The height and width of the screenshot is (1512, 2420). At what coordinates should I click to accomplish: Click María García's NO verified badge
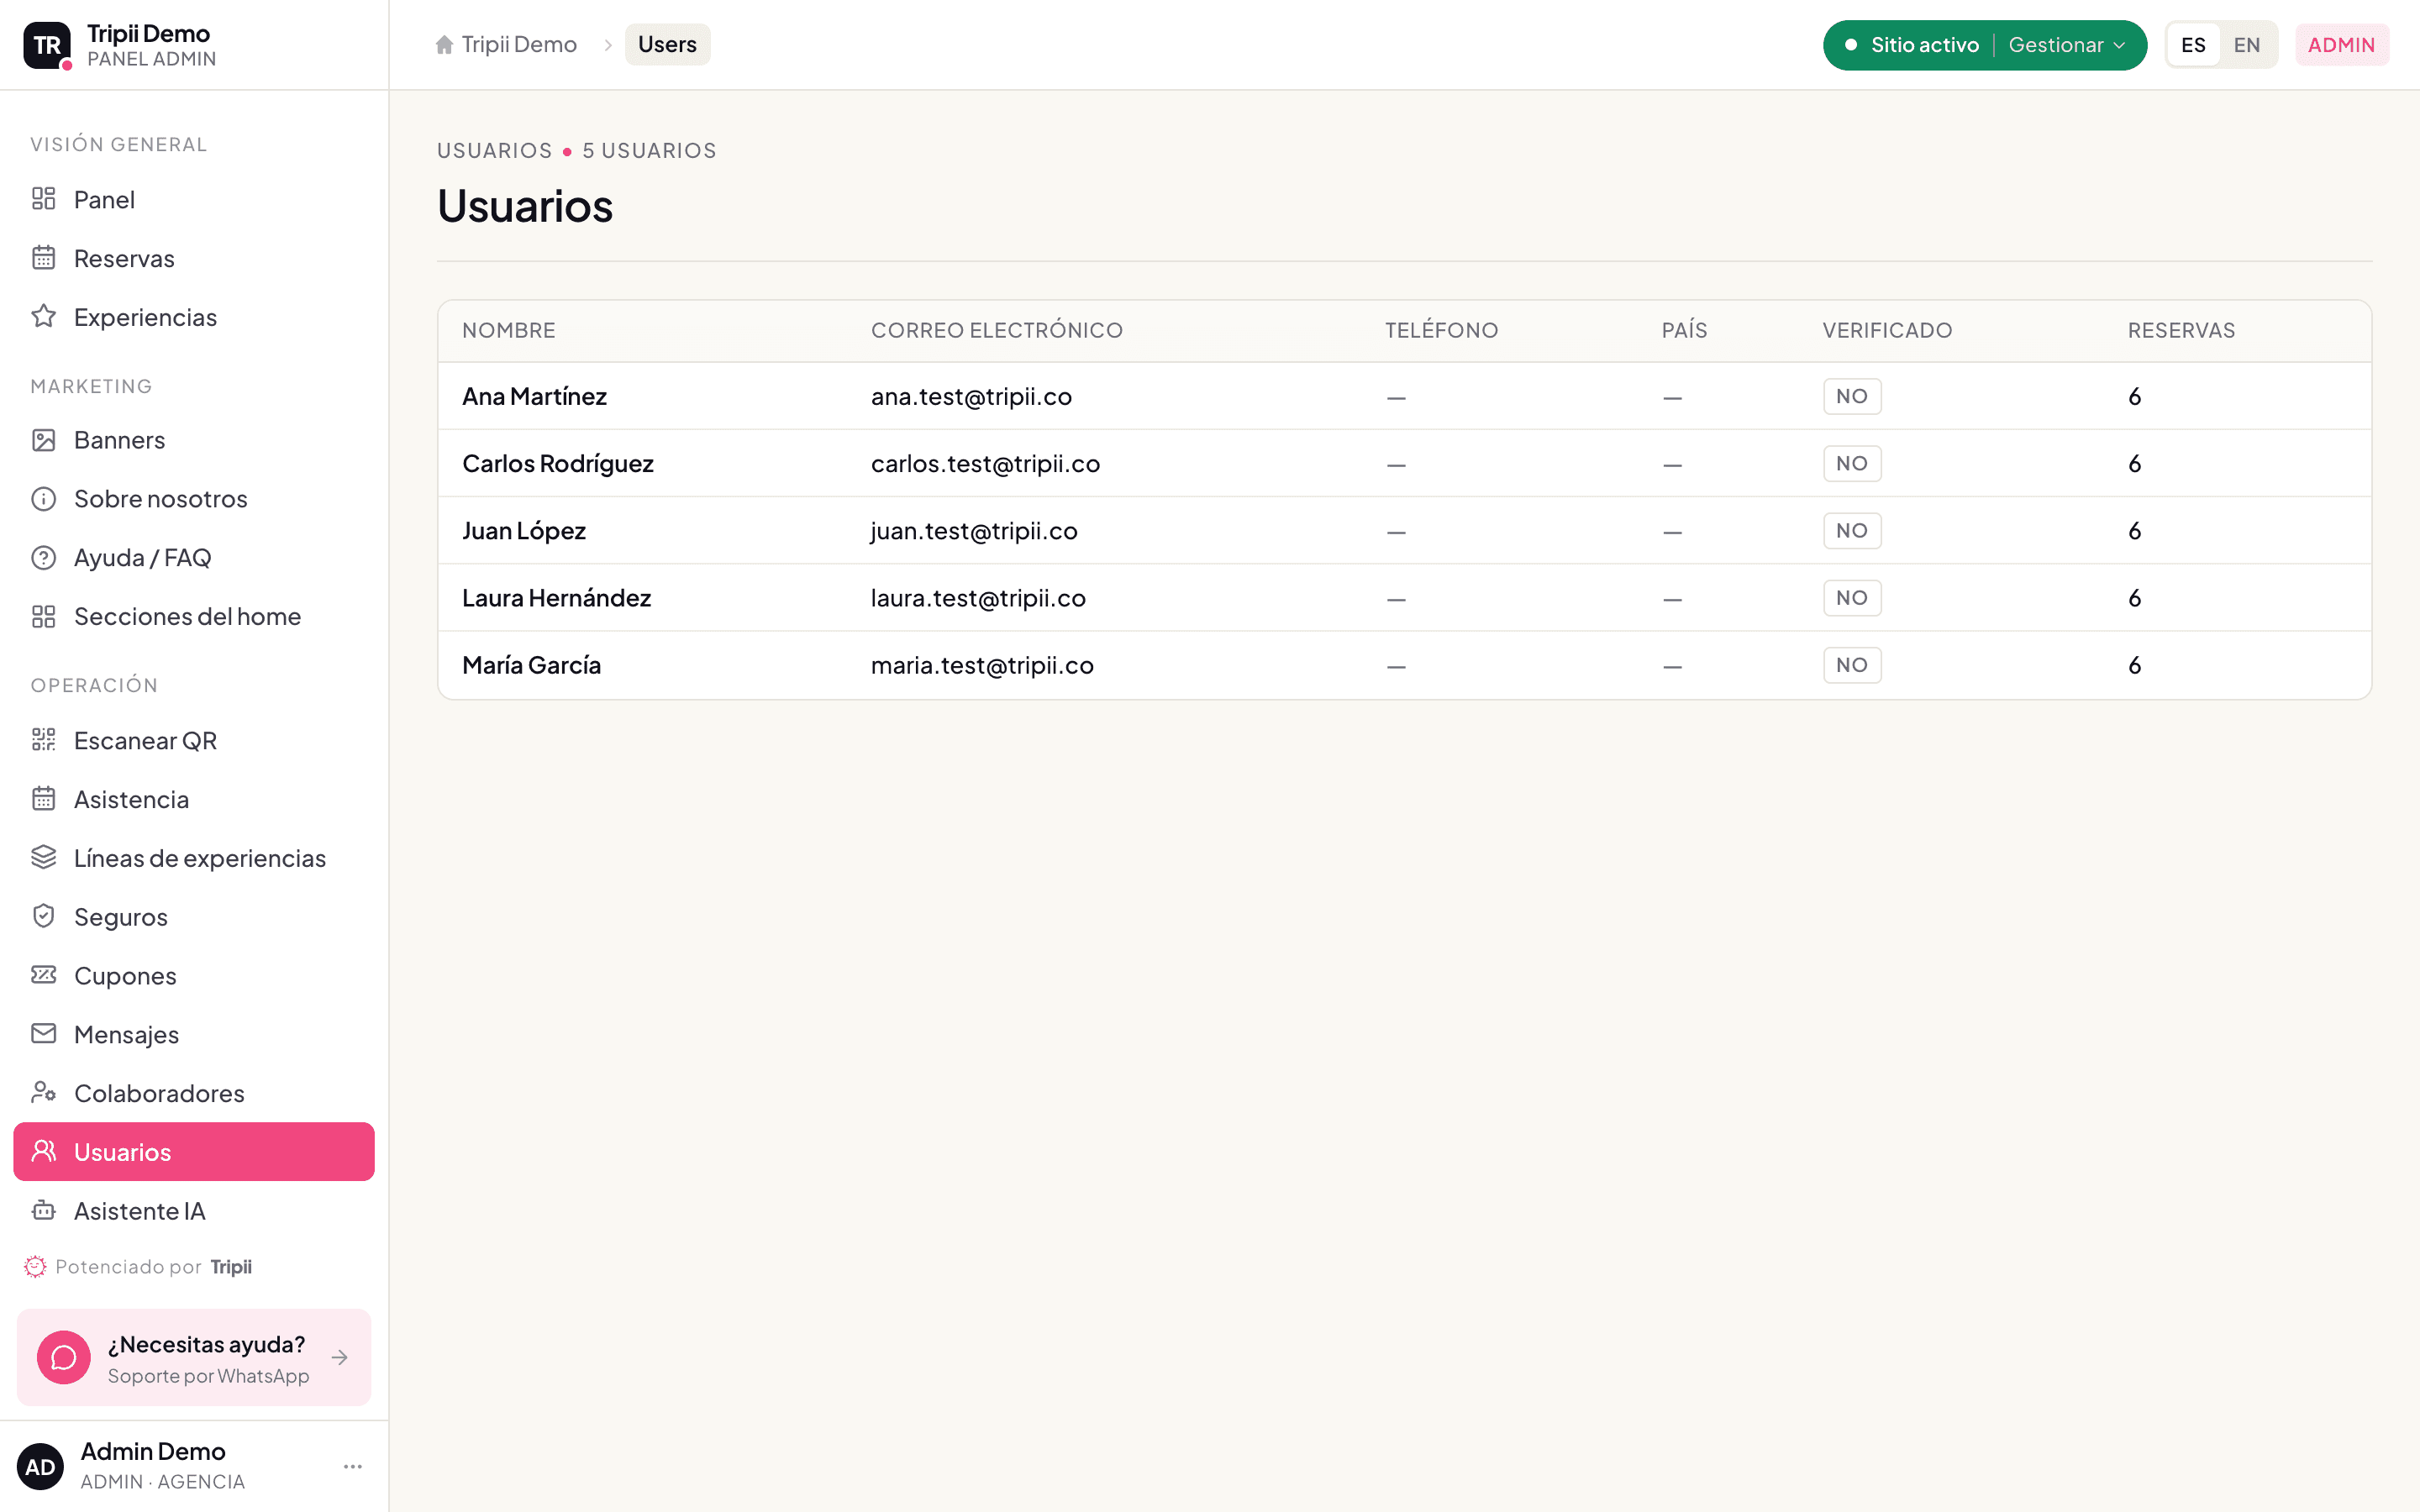pyautogui.click(x=1852, y=665)
